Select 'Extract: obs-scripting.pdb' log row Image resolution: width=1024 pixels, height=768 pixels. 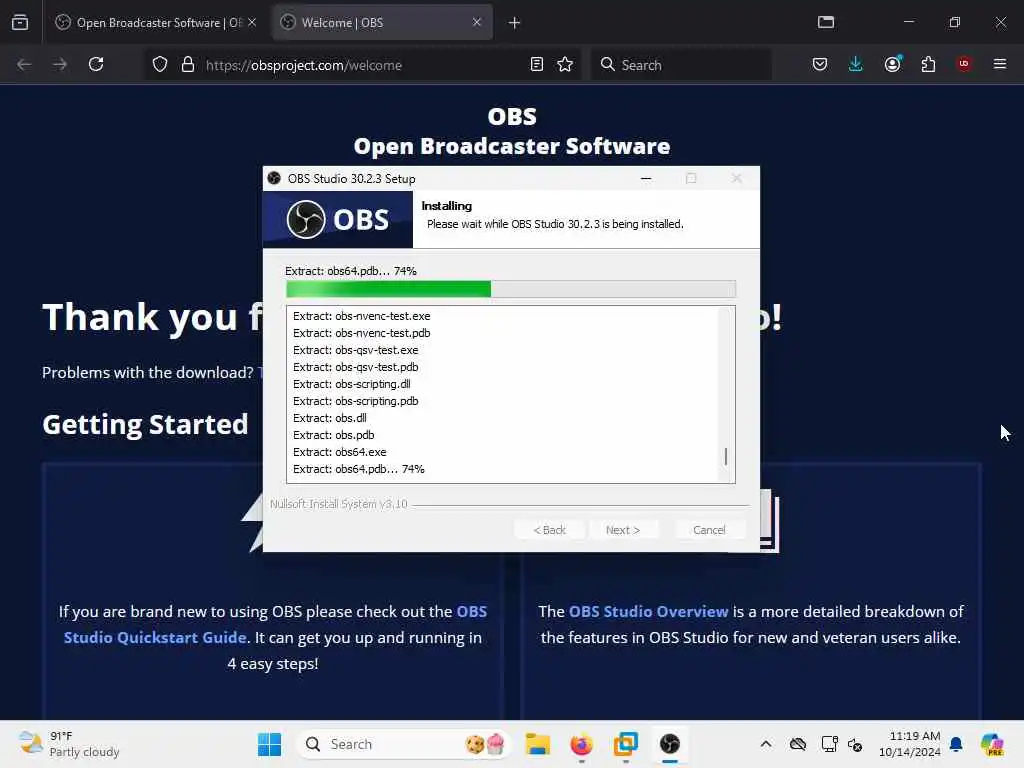click(x=355, y=401)
